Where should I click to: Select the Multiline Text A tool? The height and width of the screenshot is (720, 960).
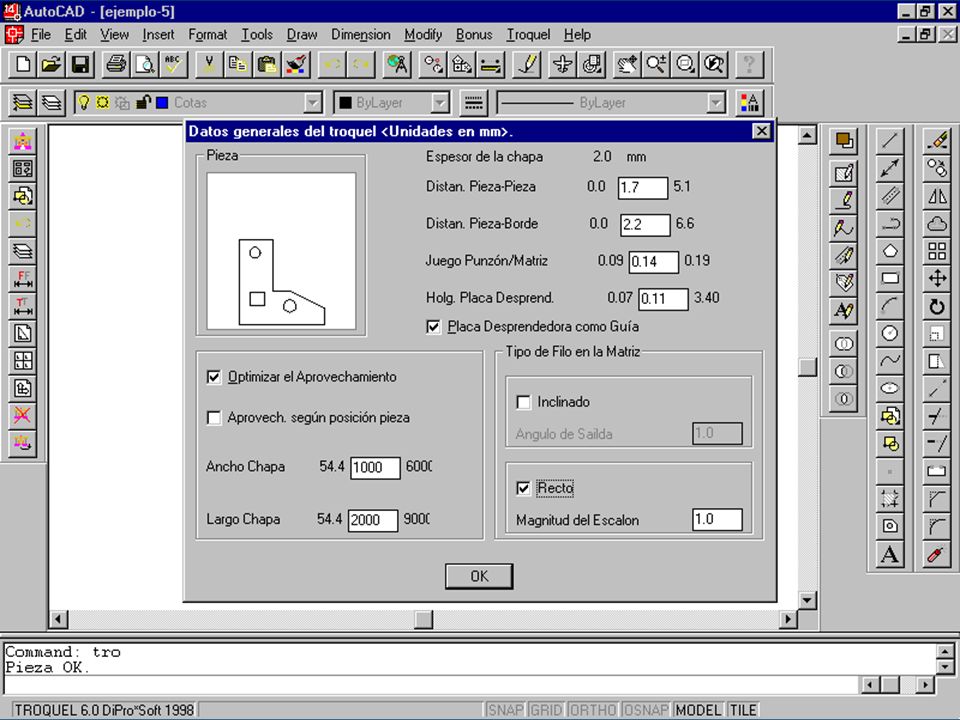[890, 555]
